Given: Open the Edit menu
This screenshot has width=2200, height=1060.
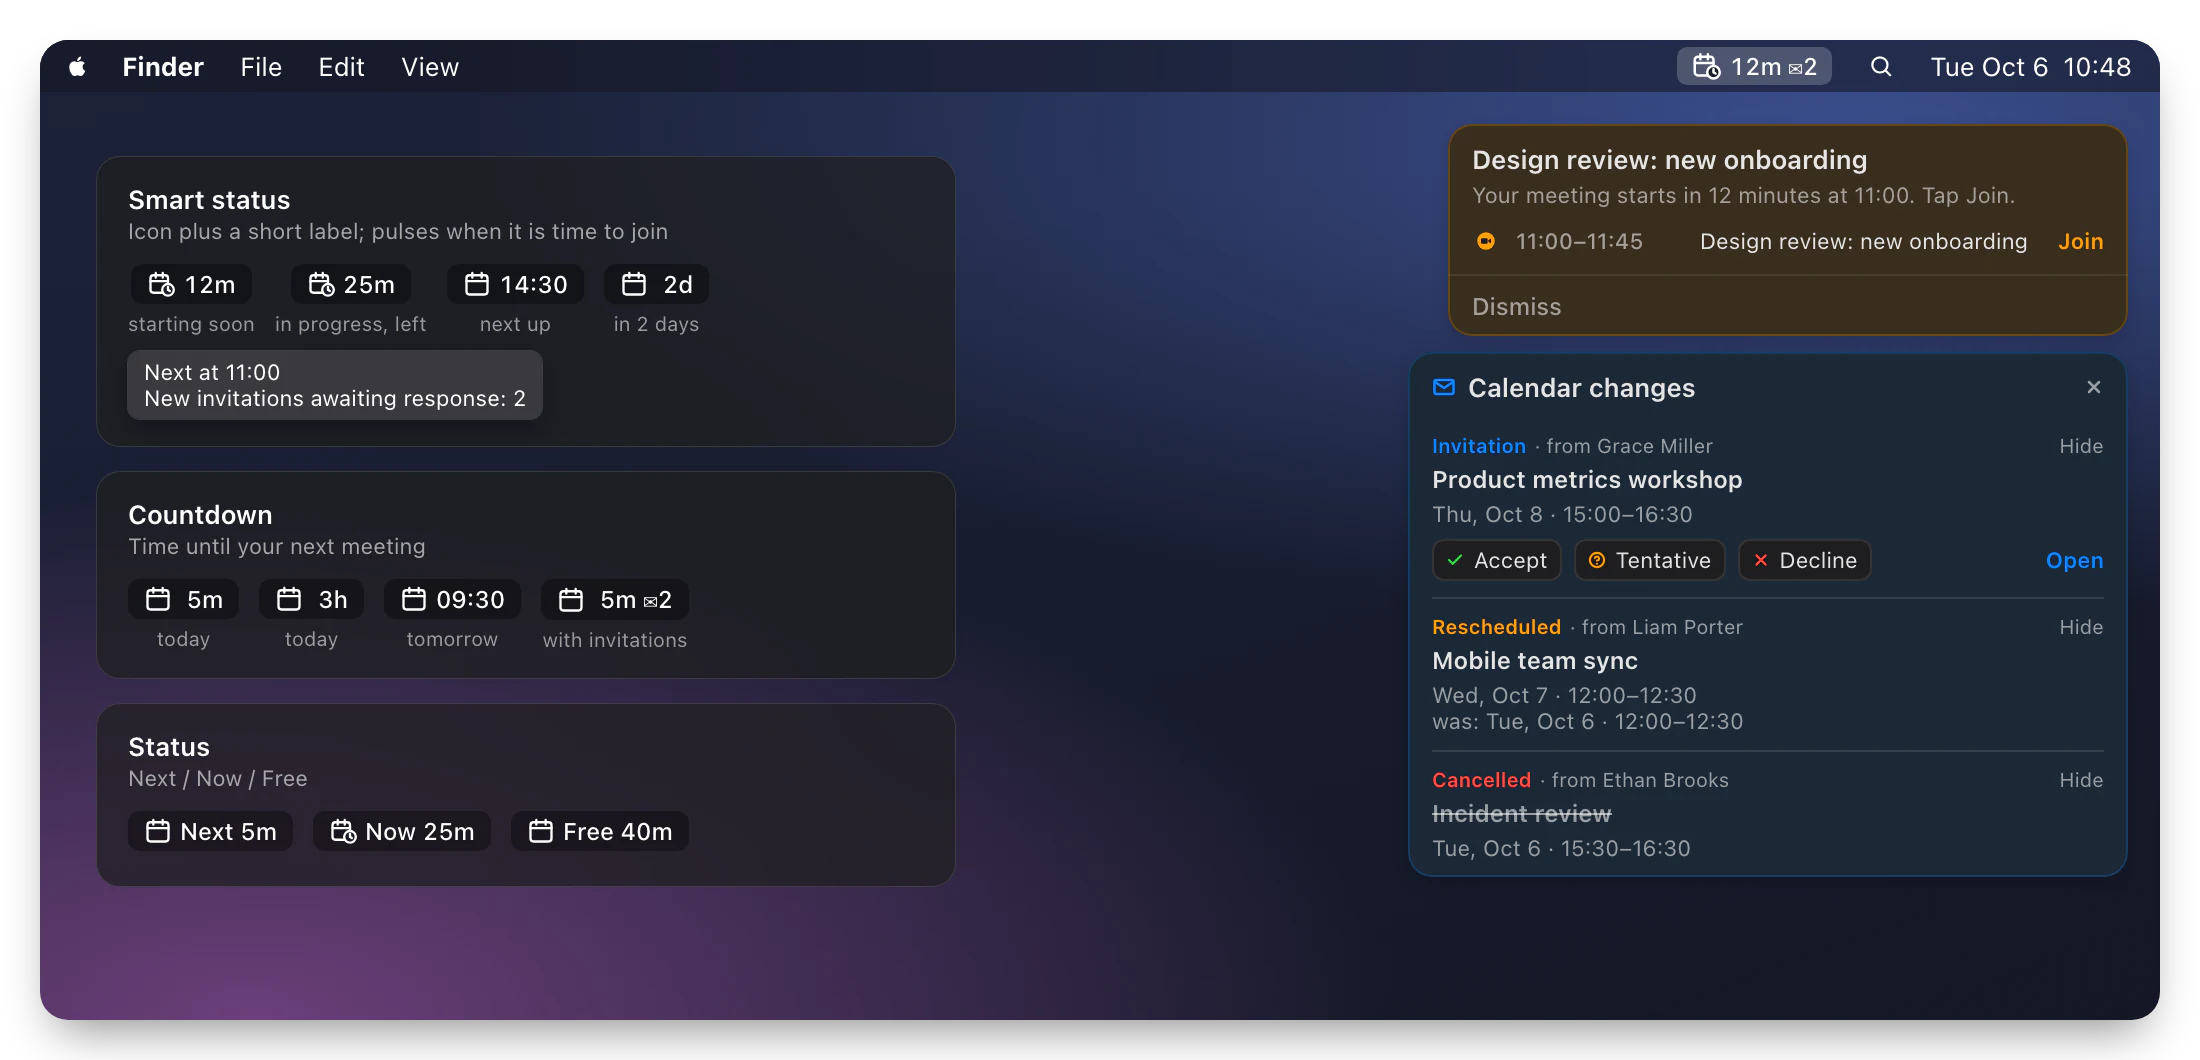Looking at the screenshot, I should click(341, 67).
